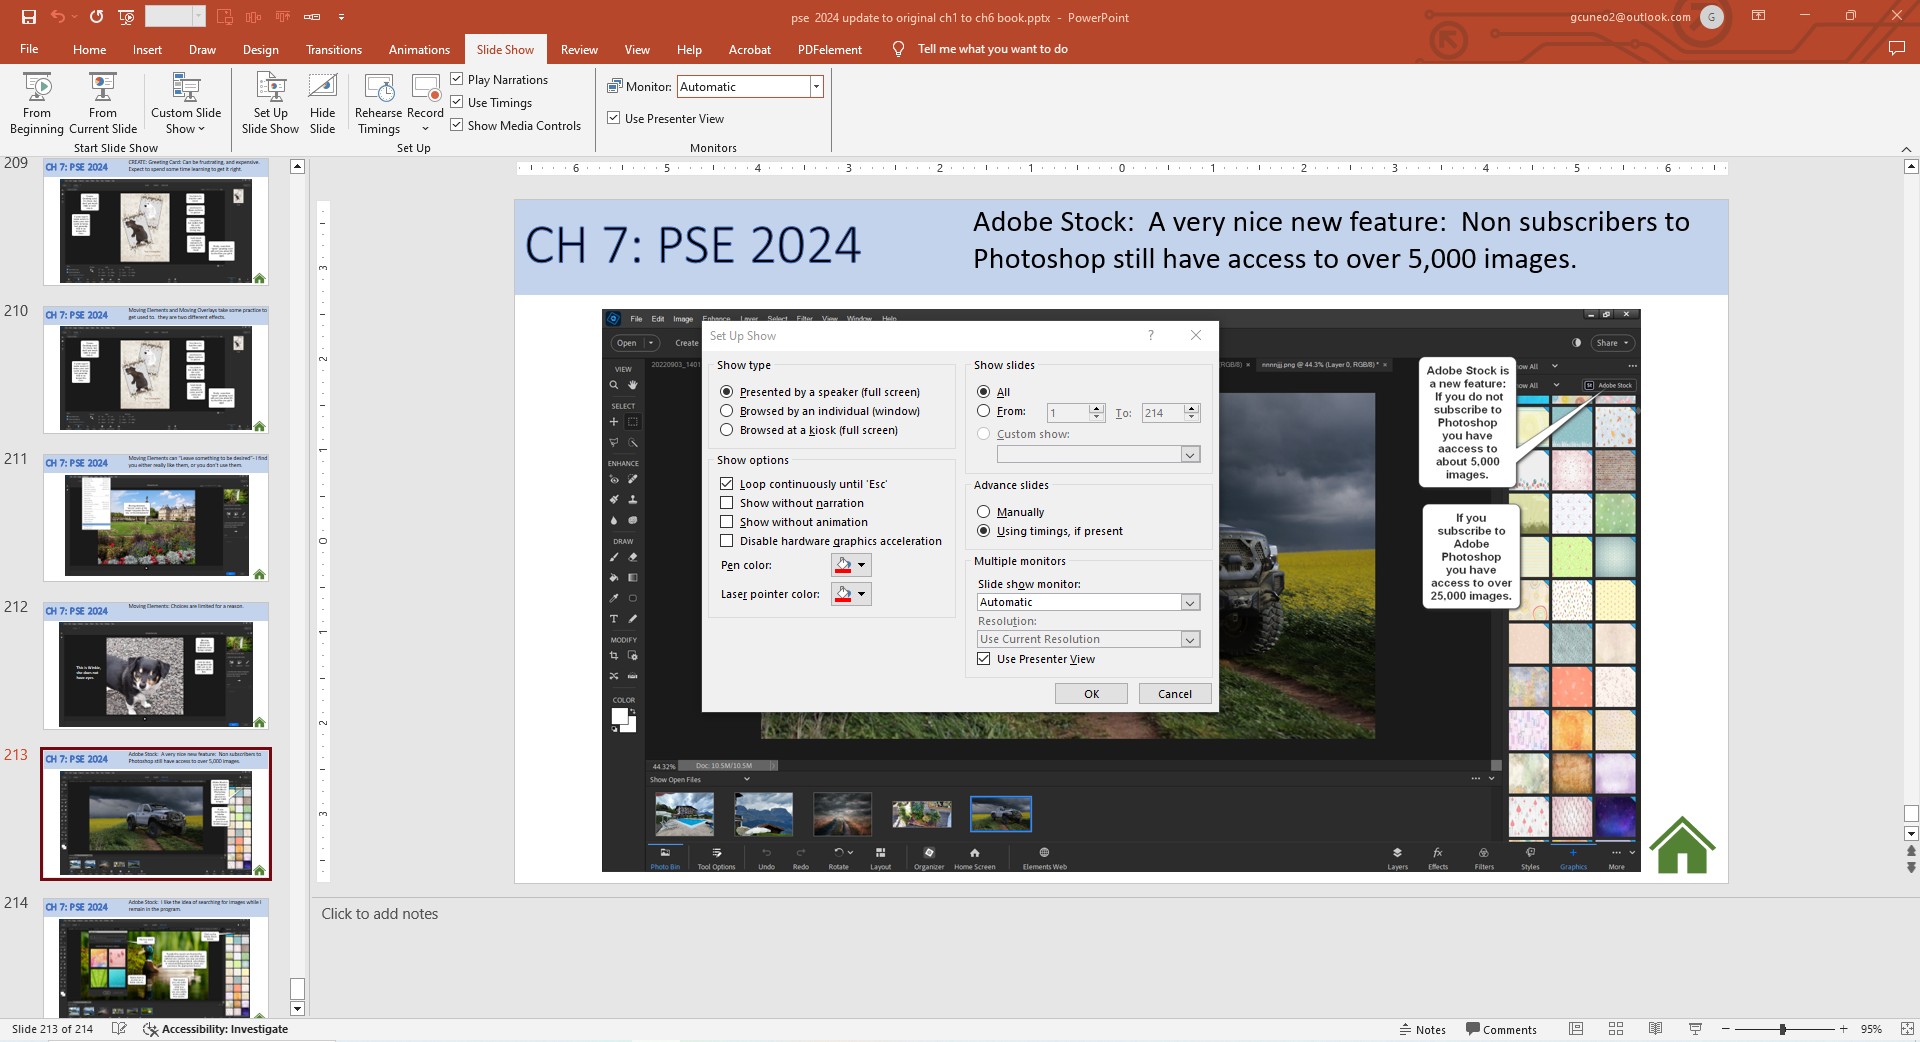This screenshot has width=1920, height=1042.
Task: Start slideshow From Beginning
Action: tap(37, 102)
